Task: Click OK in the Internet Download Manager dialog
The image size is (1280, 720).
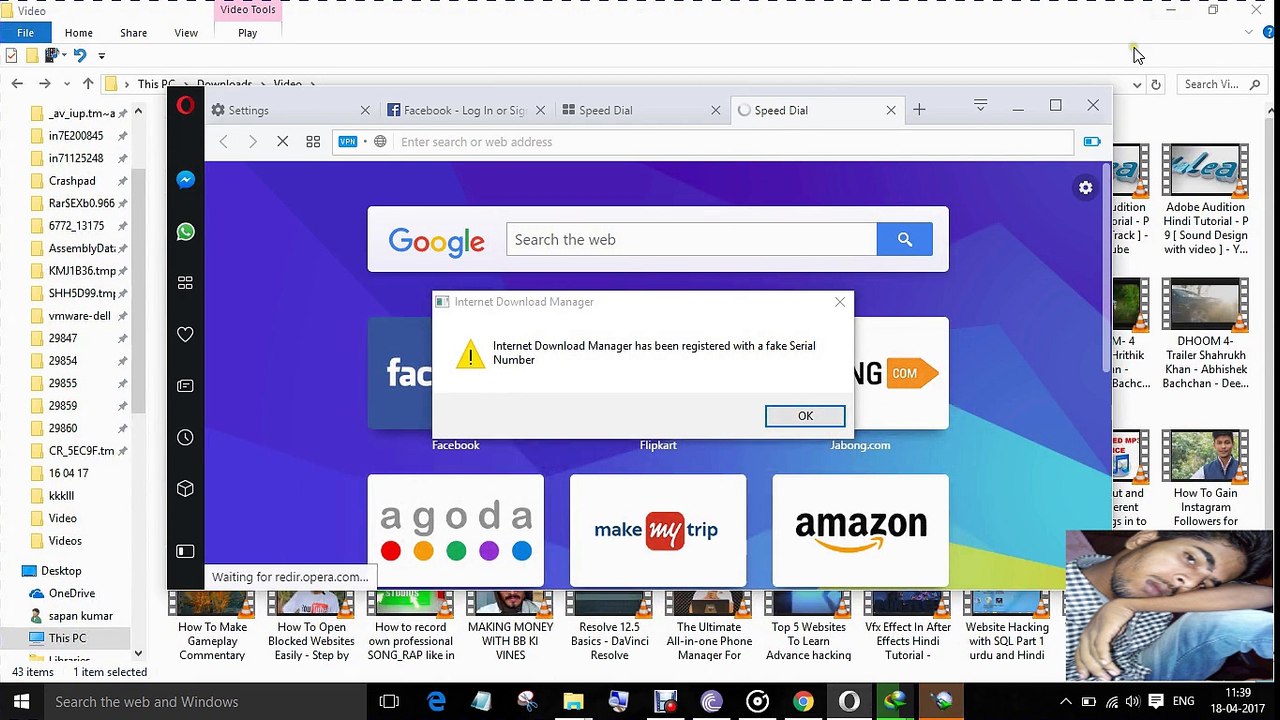Action: tap(805, 416)
